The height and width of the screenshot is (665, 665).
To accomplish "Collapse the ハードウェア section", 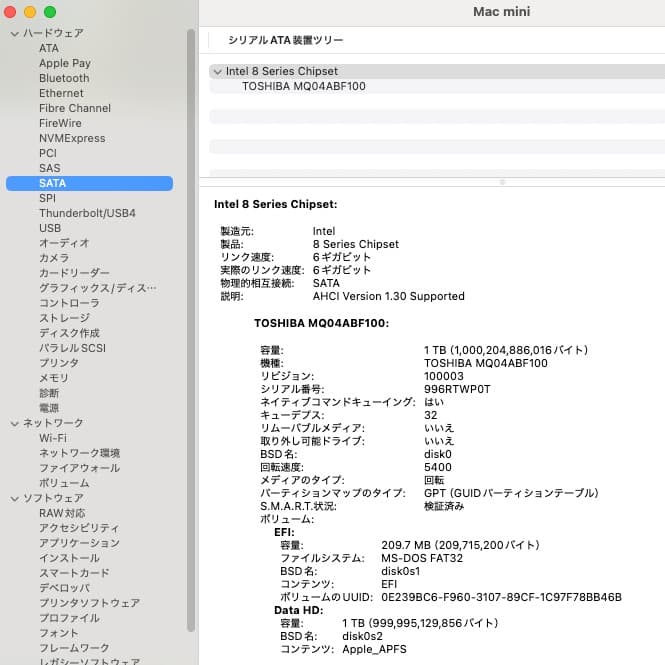I will (15, 34).
